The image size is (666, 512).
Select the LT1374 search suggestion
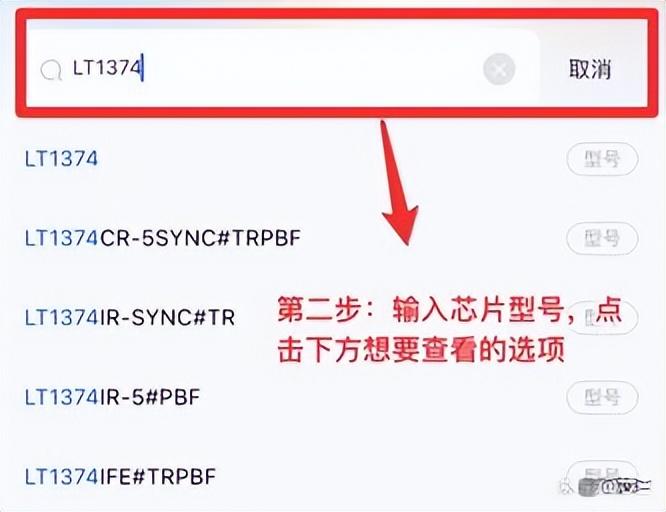click(61, 159)
